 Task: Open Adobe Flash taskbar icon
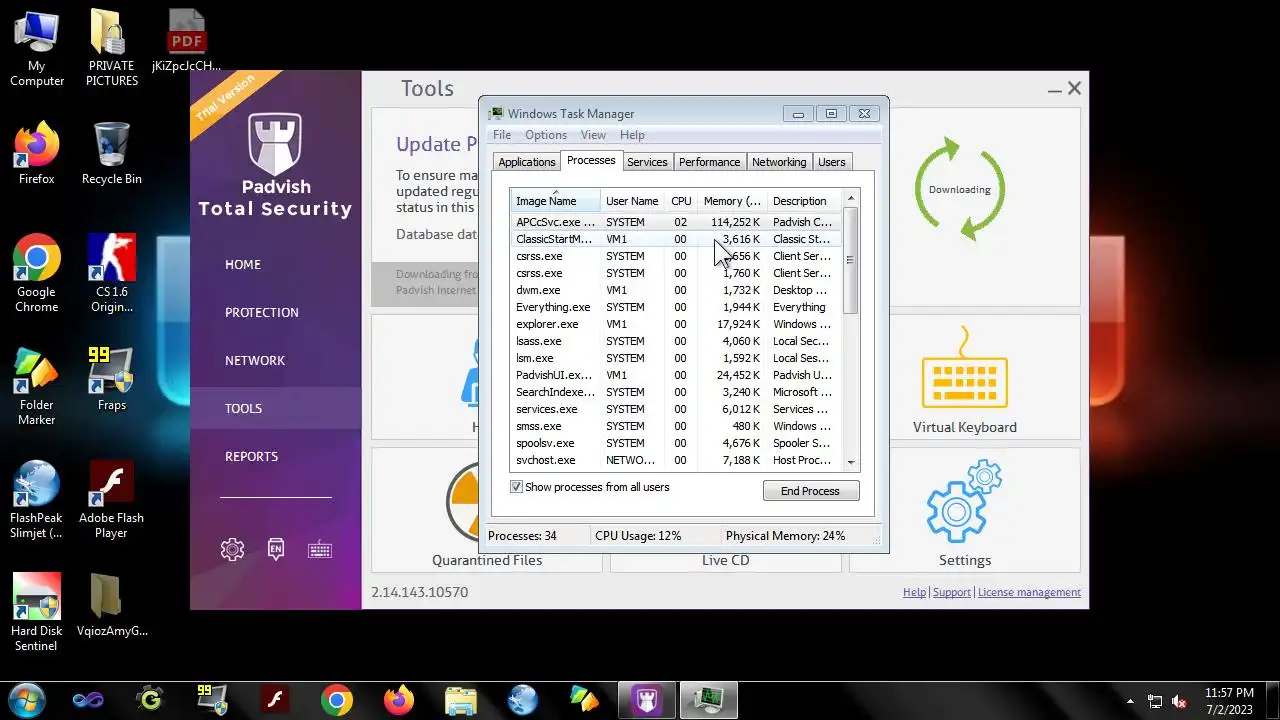[275, 700]
